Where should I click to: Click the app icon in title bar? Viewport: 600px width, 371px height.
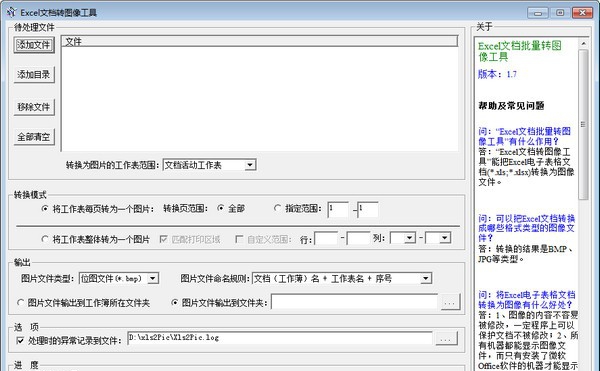(x=11, y=12)
